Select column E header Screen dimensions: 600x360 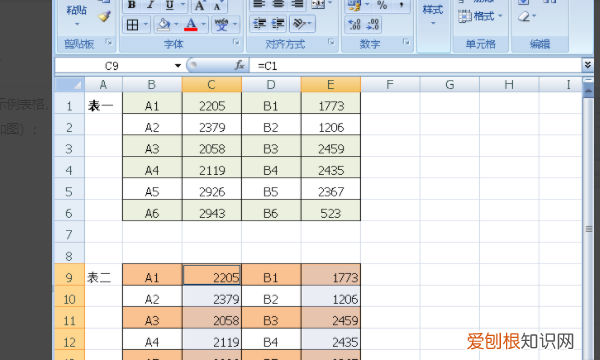click(x=331, y=85)
